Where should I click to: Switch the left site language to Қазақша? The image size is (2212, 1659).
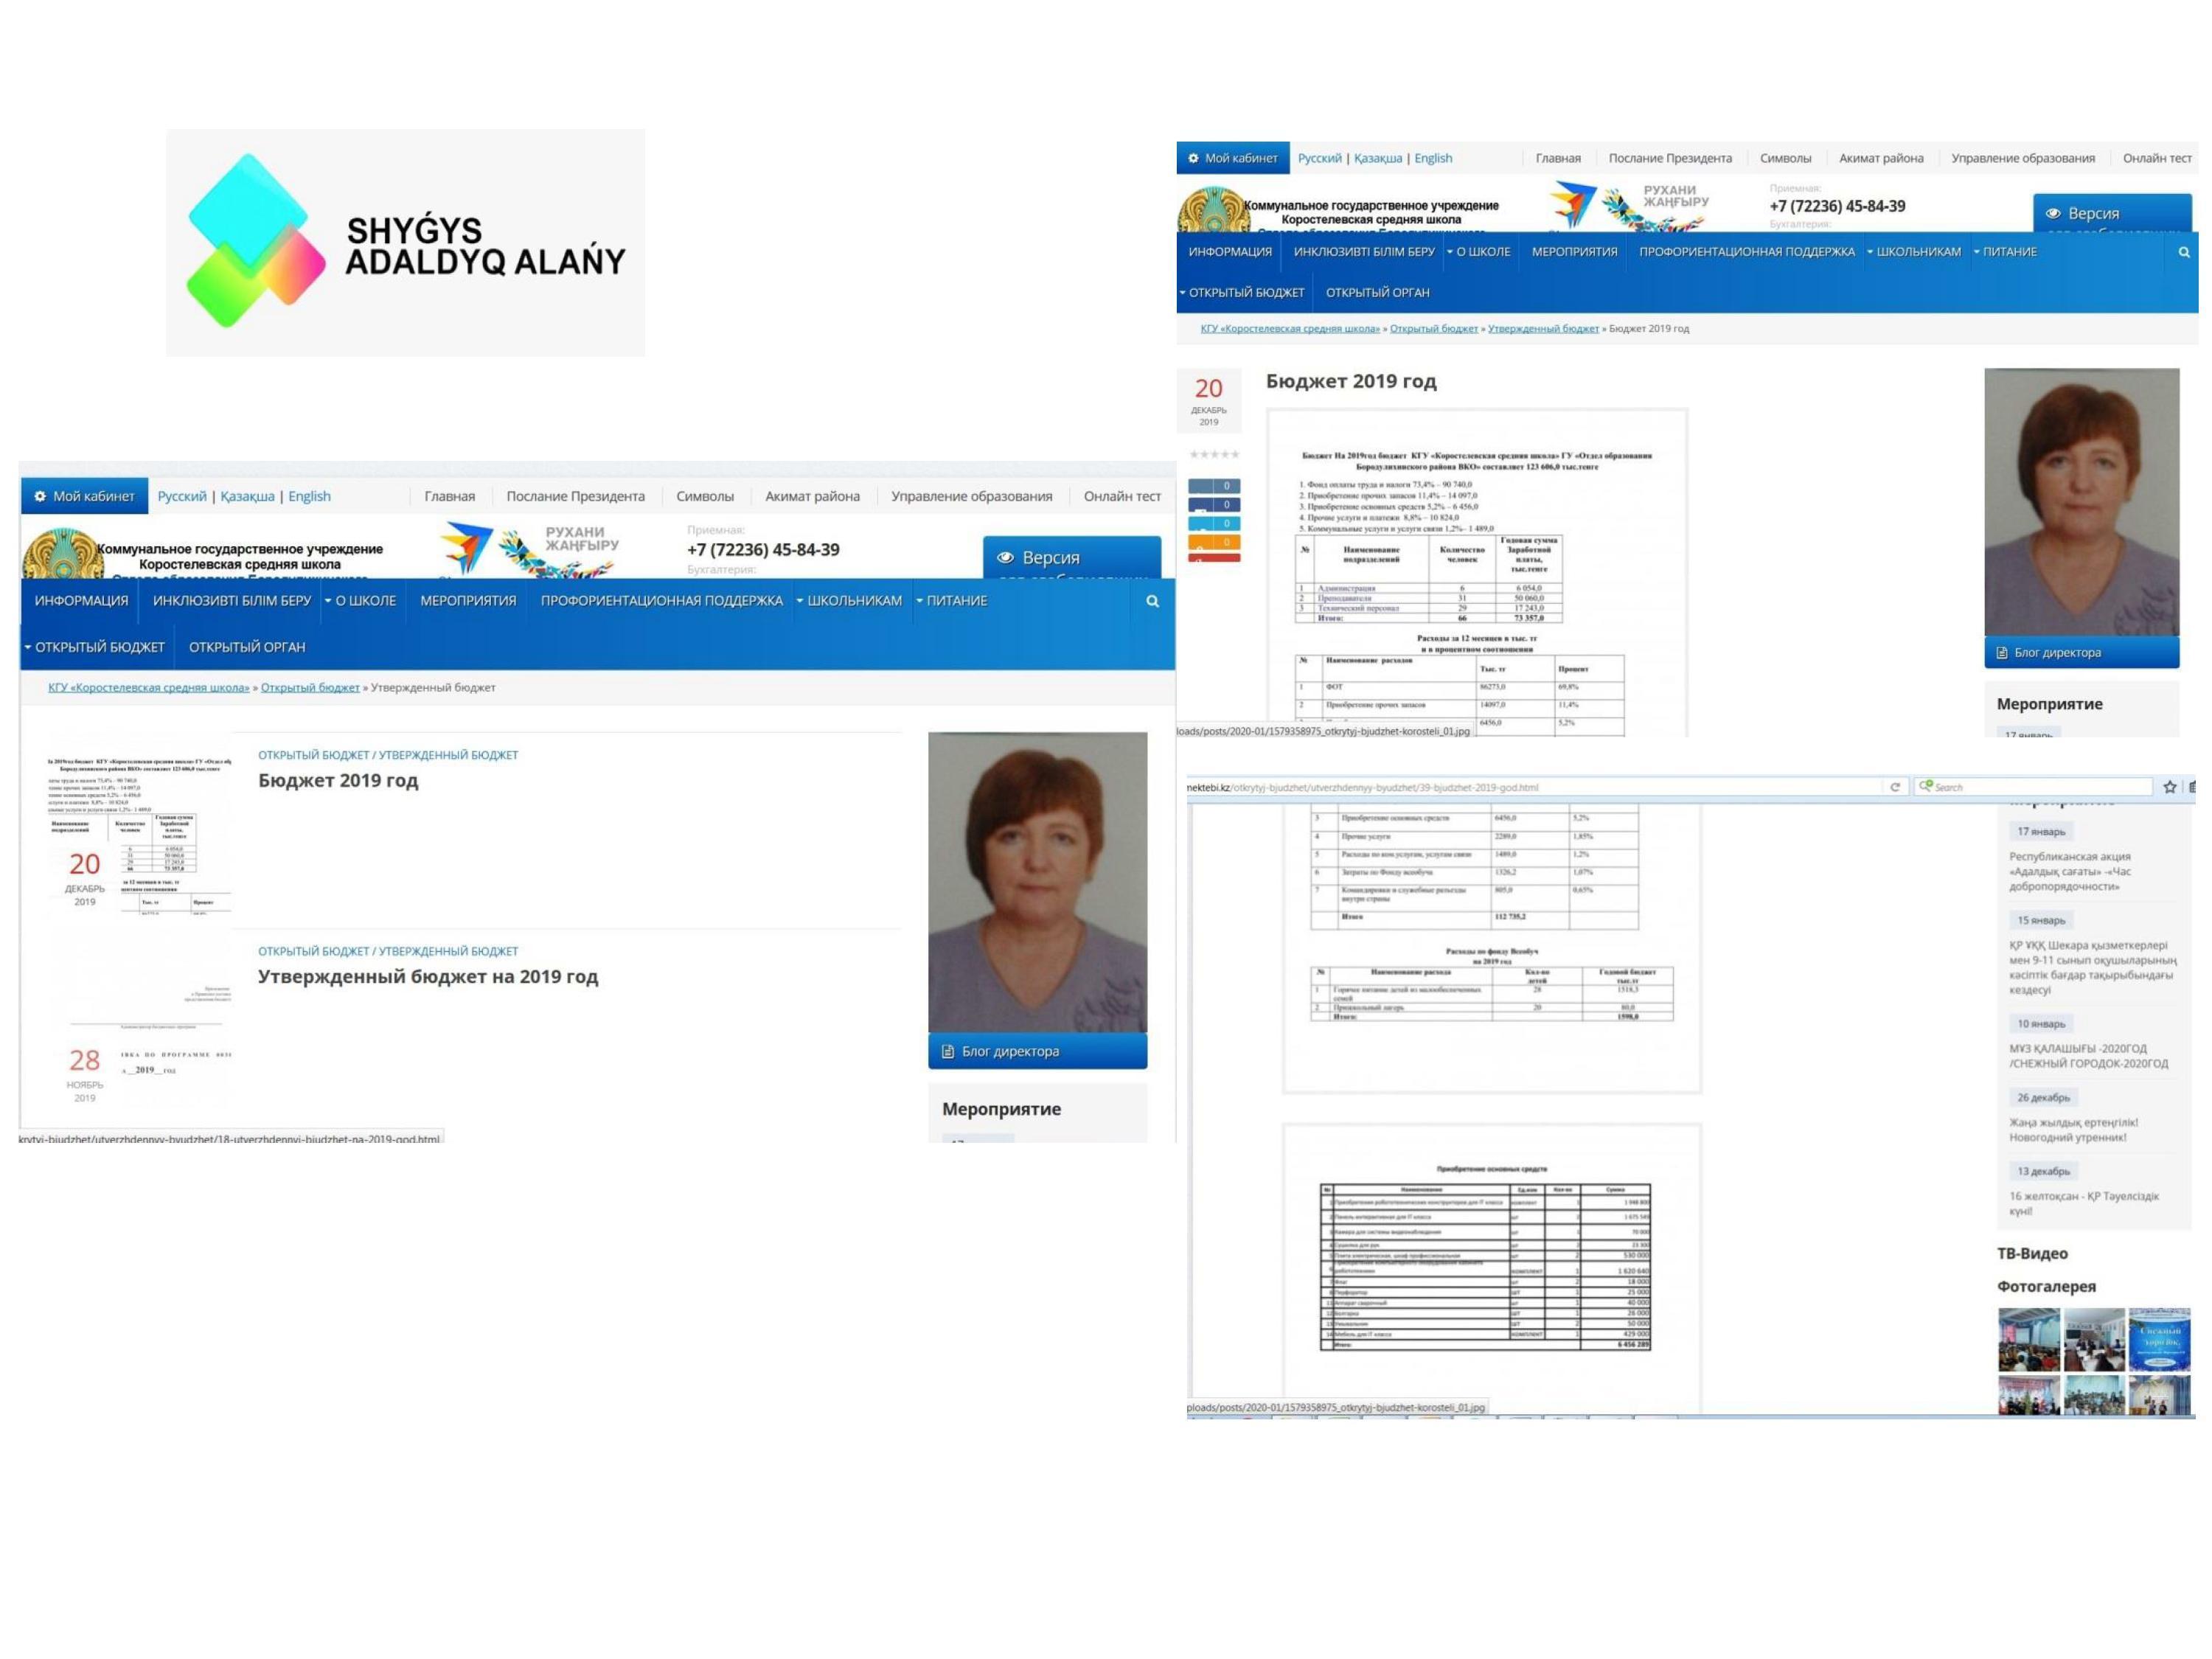point(247,496)
